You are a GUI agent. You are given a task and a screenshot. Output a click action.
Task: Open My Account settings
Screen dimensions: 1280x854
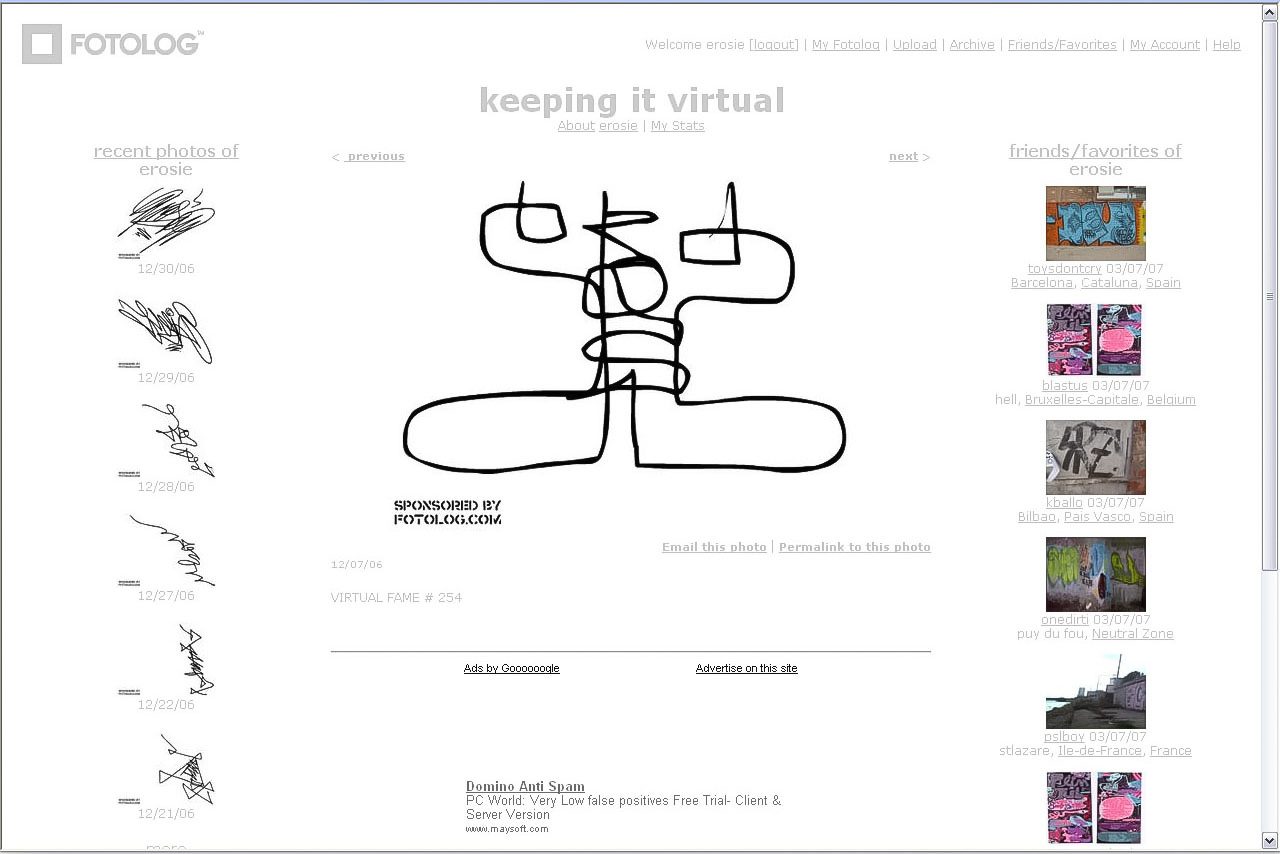tap(1164, 45)
